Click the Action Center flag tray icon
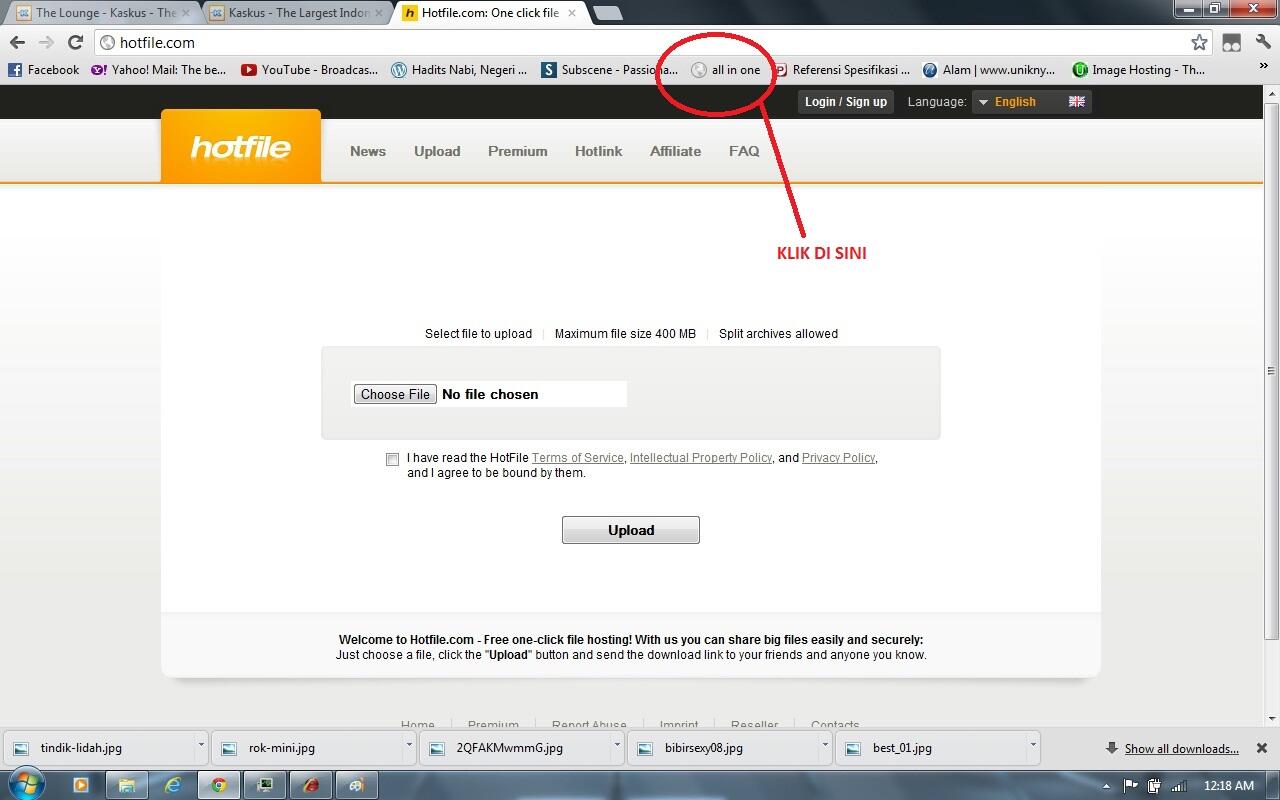This screenshot has width=1280, height=800. point(1131,785)
